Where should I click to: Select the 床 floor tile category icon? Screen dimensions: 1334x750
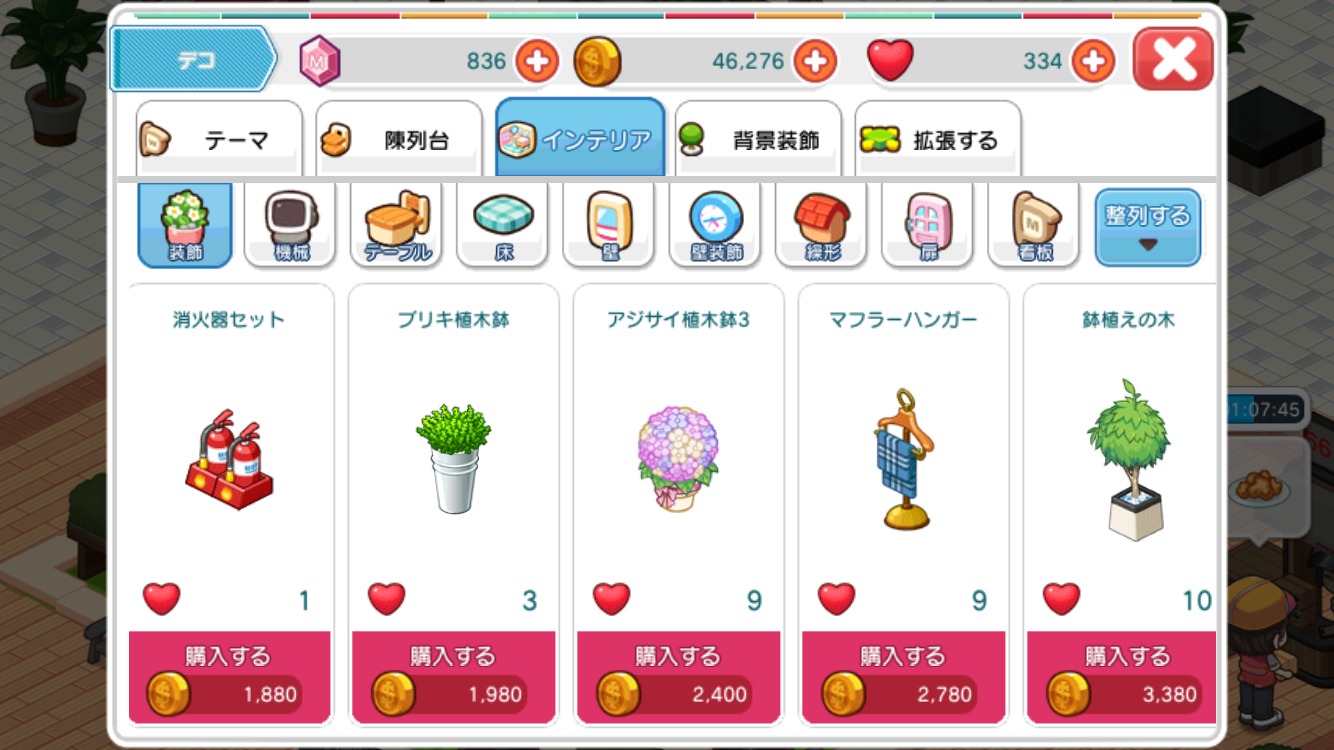point(503,225)
